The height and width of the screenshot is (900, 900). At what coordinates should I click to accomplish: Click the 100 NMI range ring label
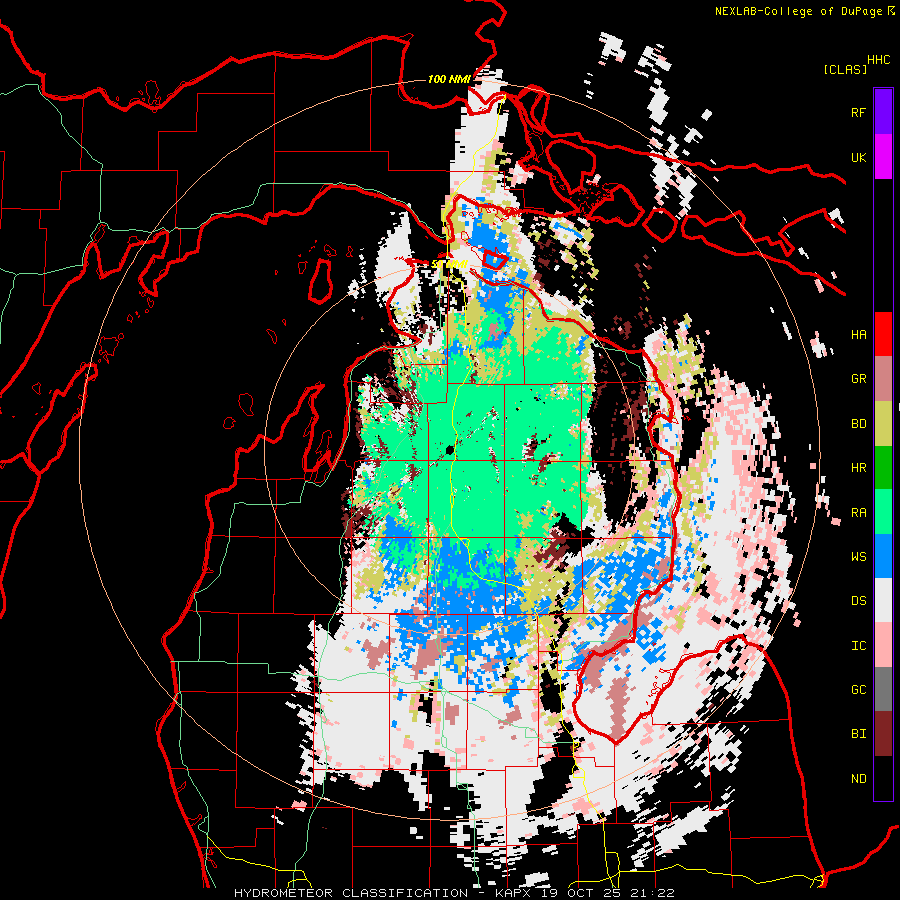click(449, 79)
